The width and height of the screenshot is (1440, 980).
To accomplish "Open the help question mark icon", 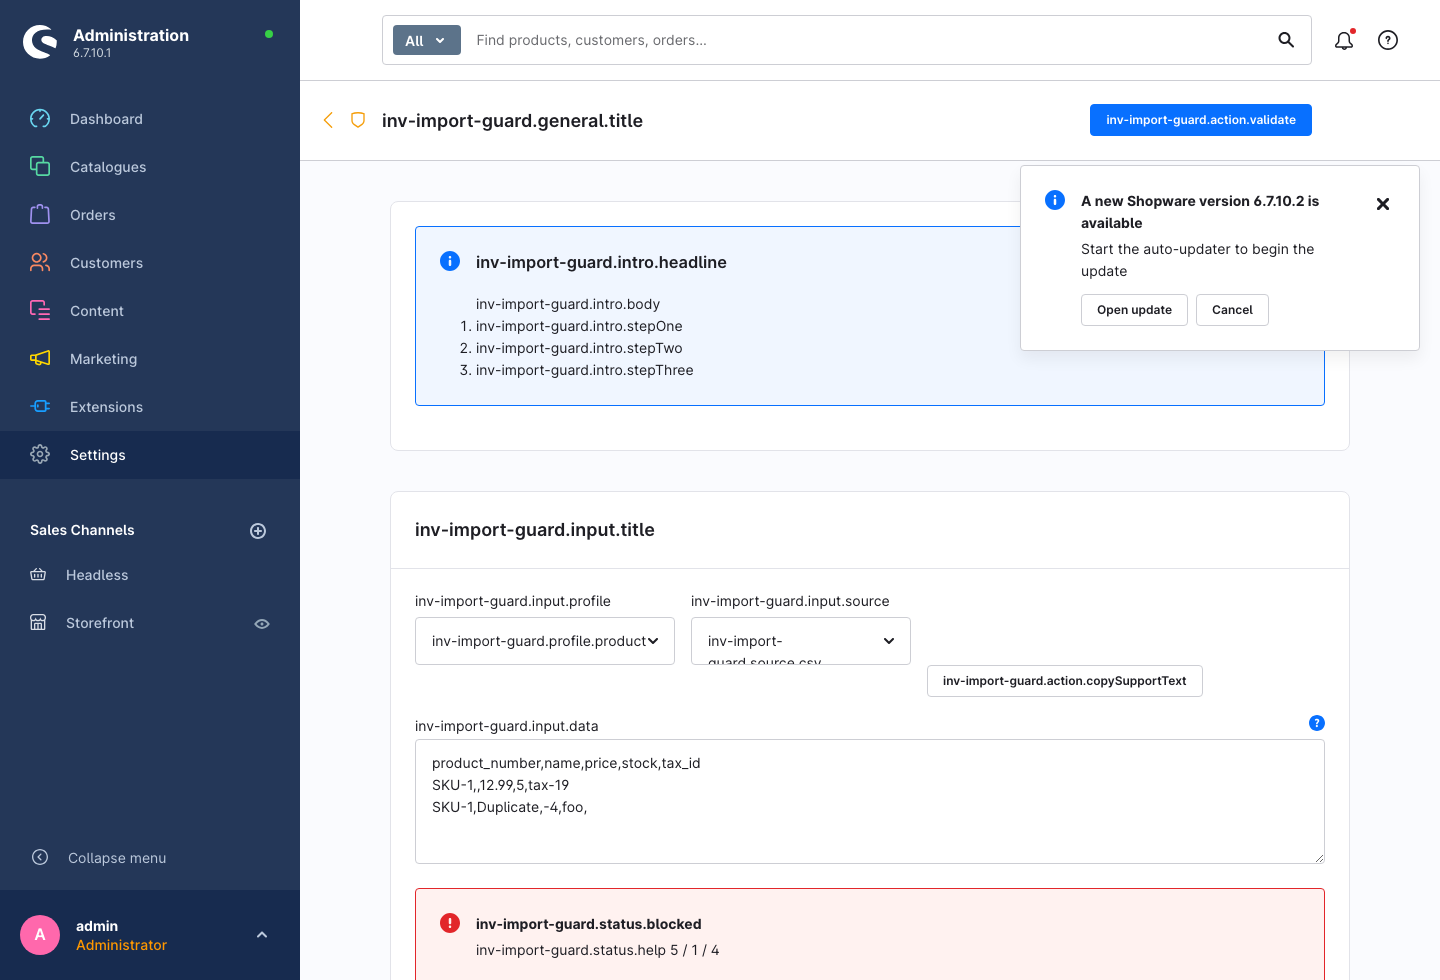I will [1388, 40].
